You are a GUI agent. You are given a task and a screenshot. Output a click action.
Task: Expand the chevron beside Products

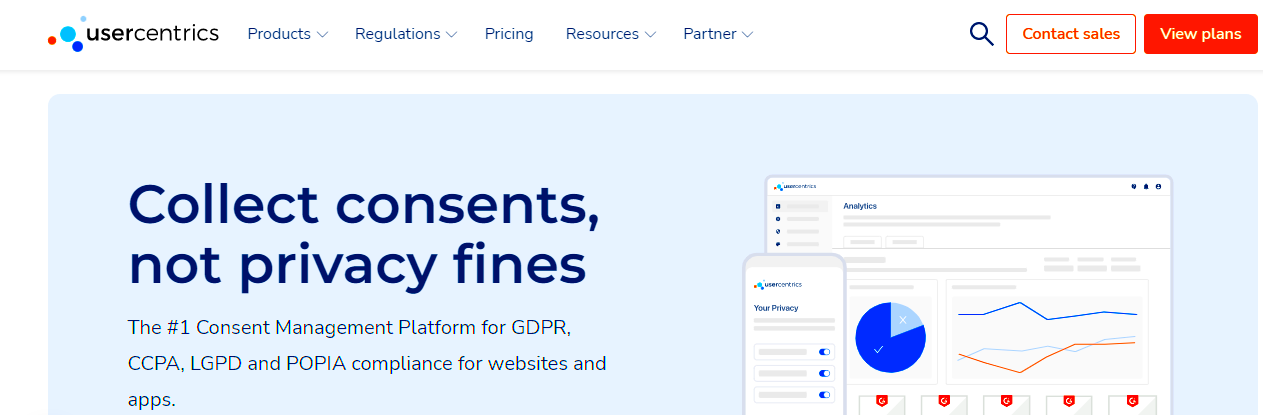pos(322,35)
